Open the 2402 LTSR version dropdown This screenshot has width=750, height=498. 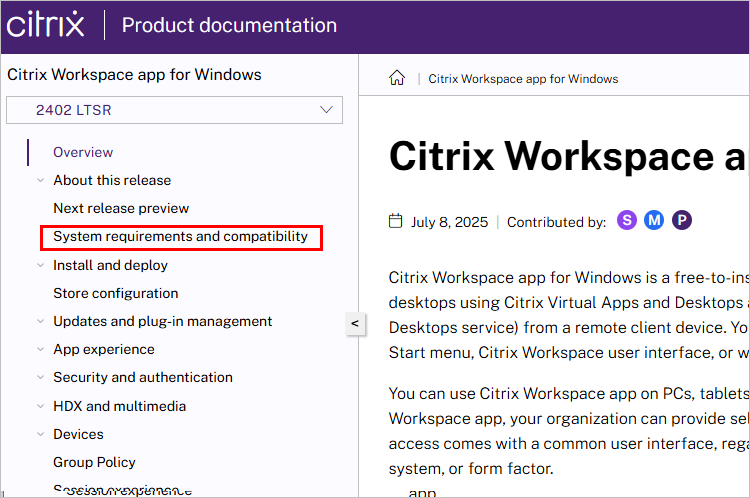point(174,110)
